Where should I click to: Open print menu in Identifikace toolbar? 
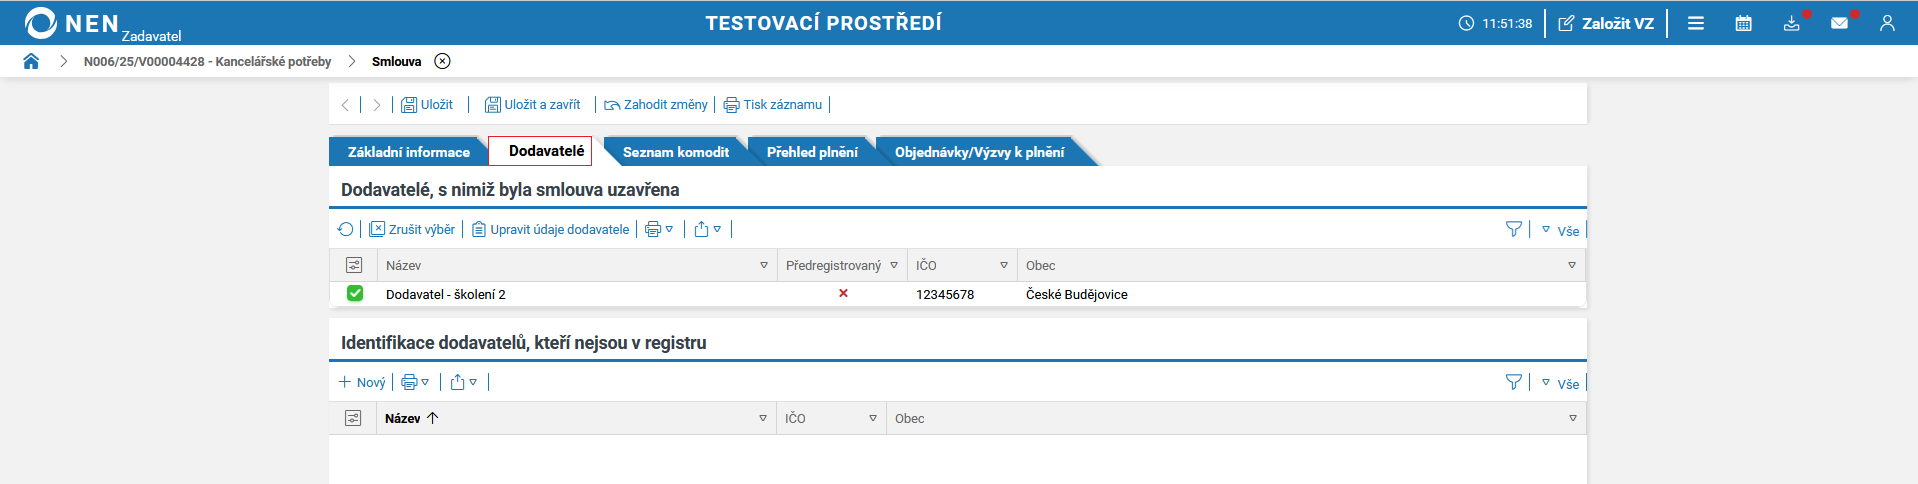(x=415, y=382)
